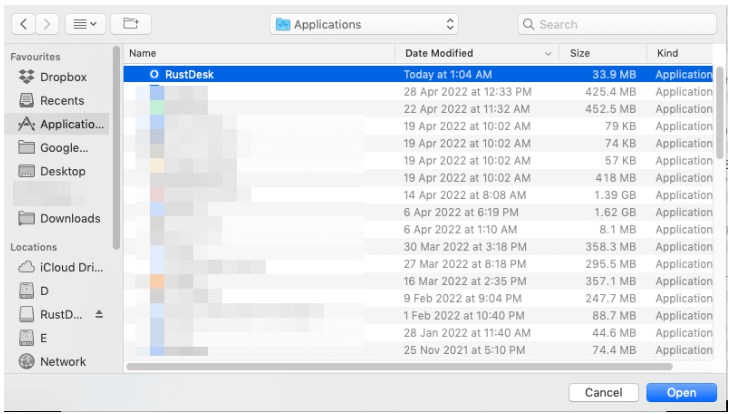The image size is (734, 414).
Task: Eject the RustD... volume
Action: click(x=99, y=314)
